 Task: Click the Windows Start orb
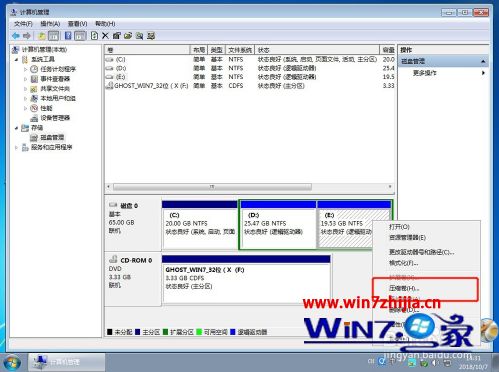11,363
